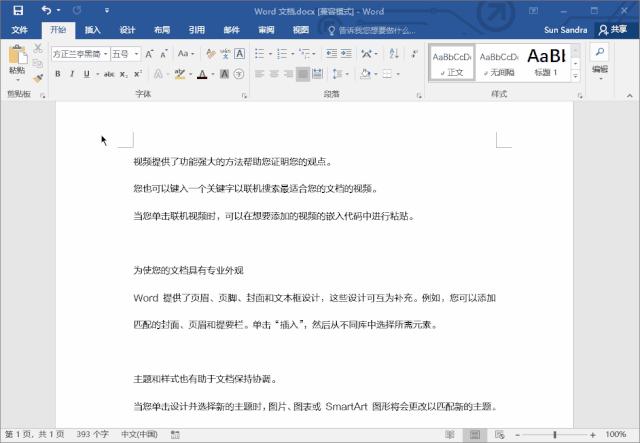This screenshot has width=640, height=443.
Task: Switch to Web Layout view
Action: pyautogui.click(x=500, y=434)
